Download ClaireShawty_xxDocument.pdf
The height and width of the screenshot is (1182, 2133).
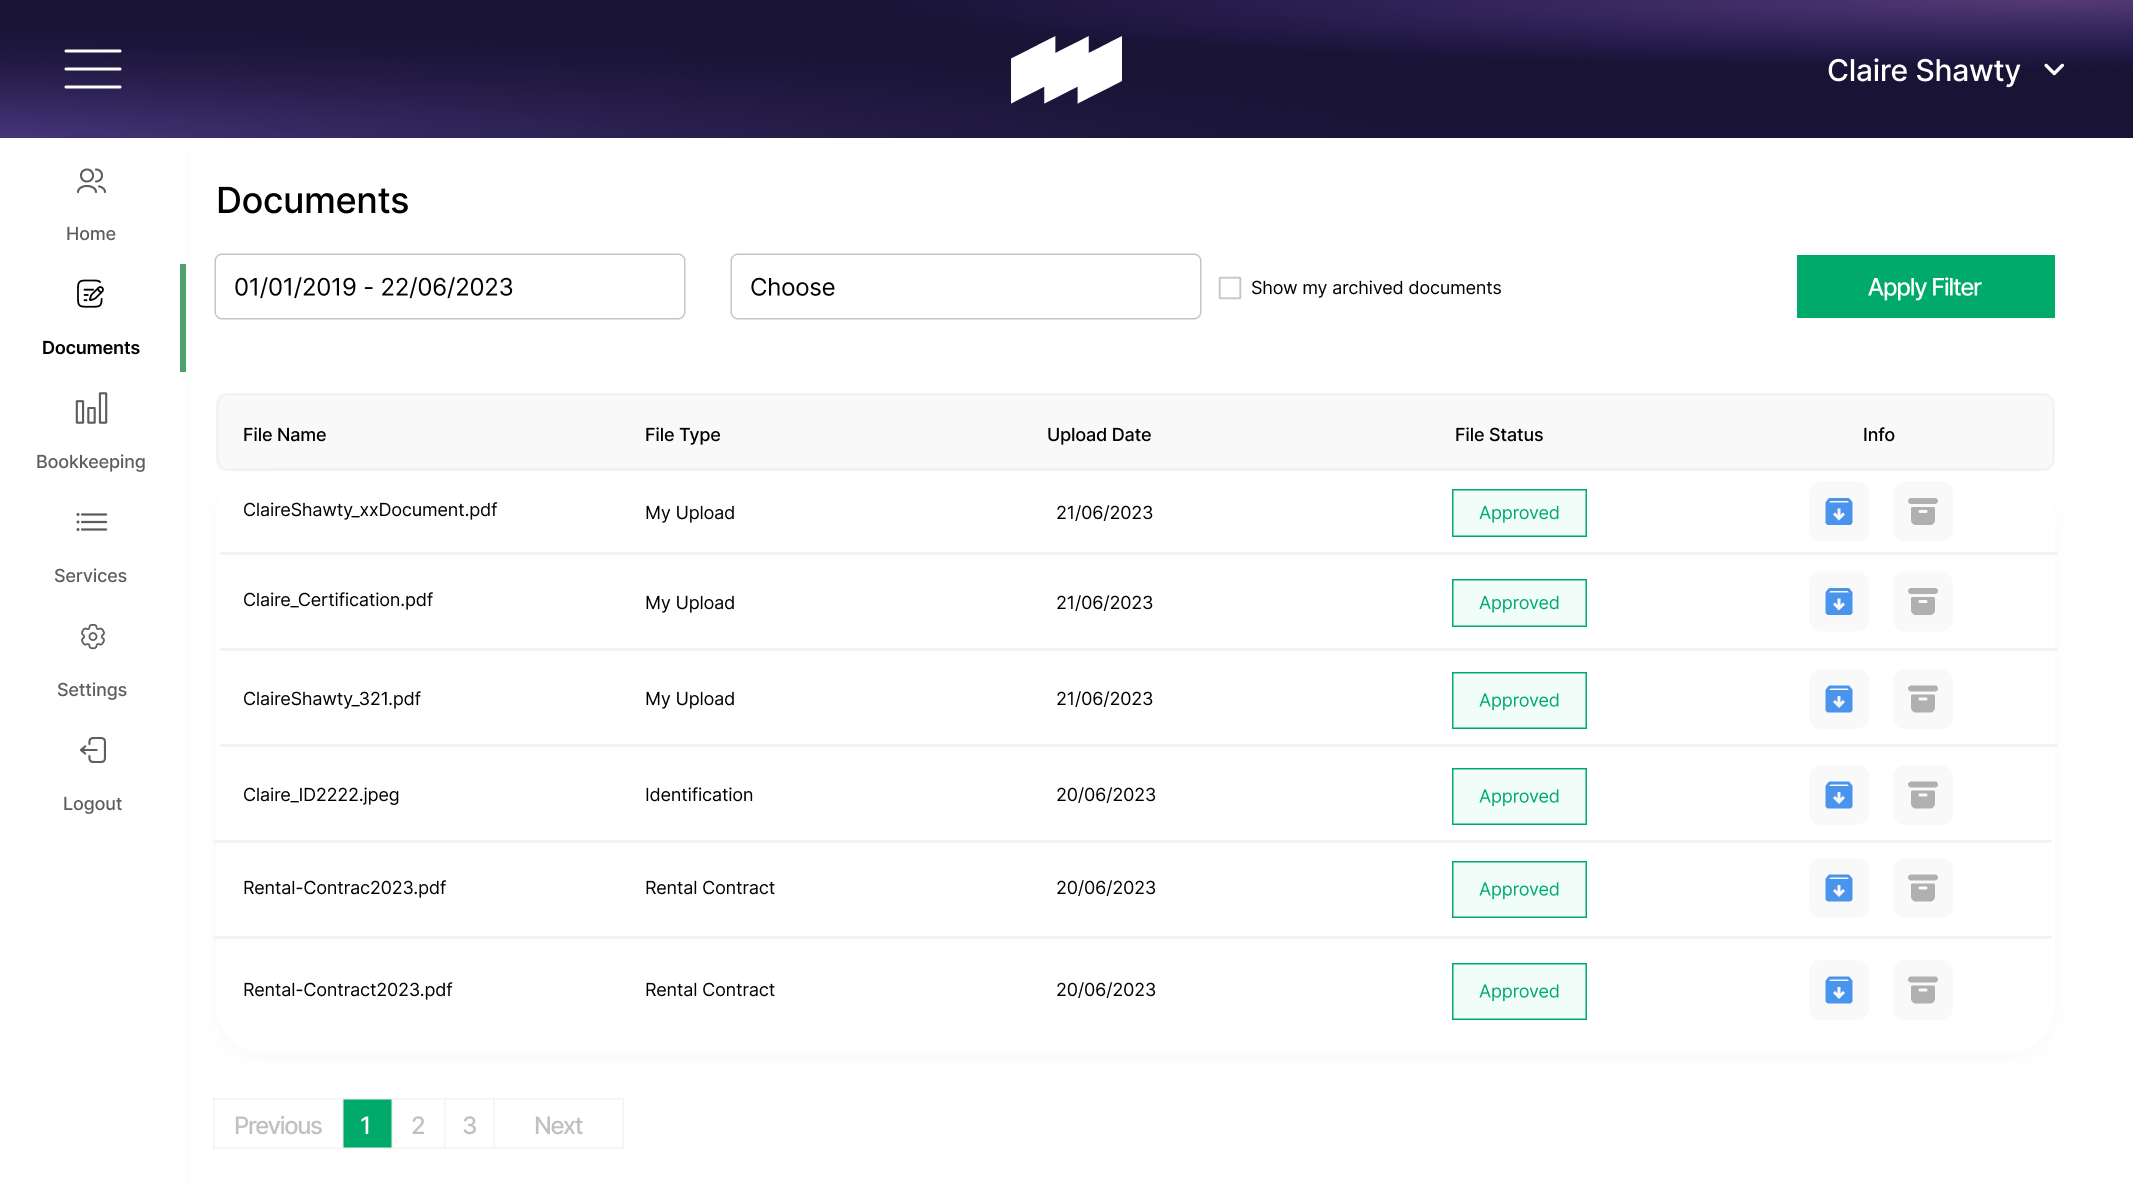pos(1839,512)
